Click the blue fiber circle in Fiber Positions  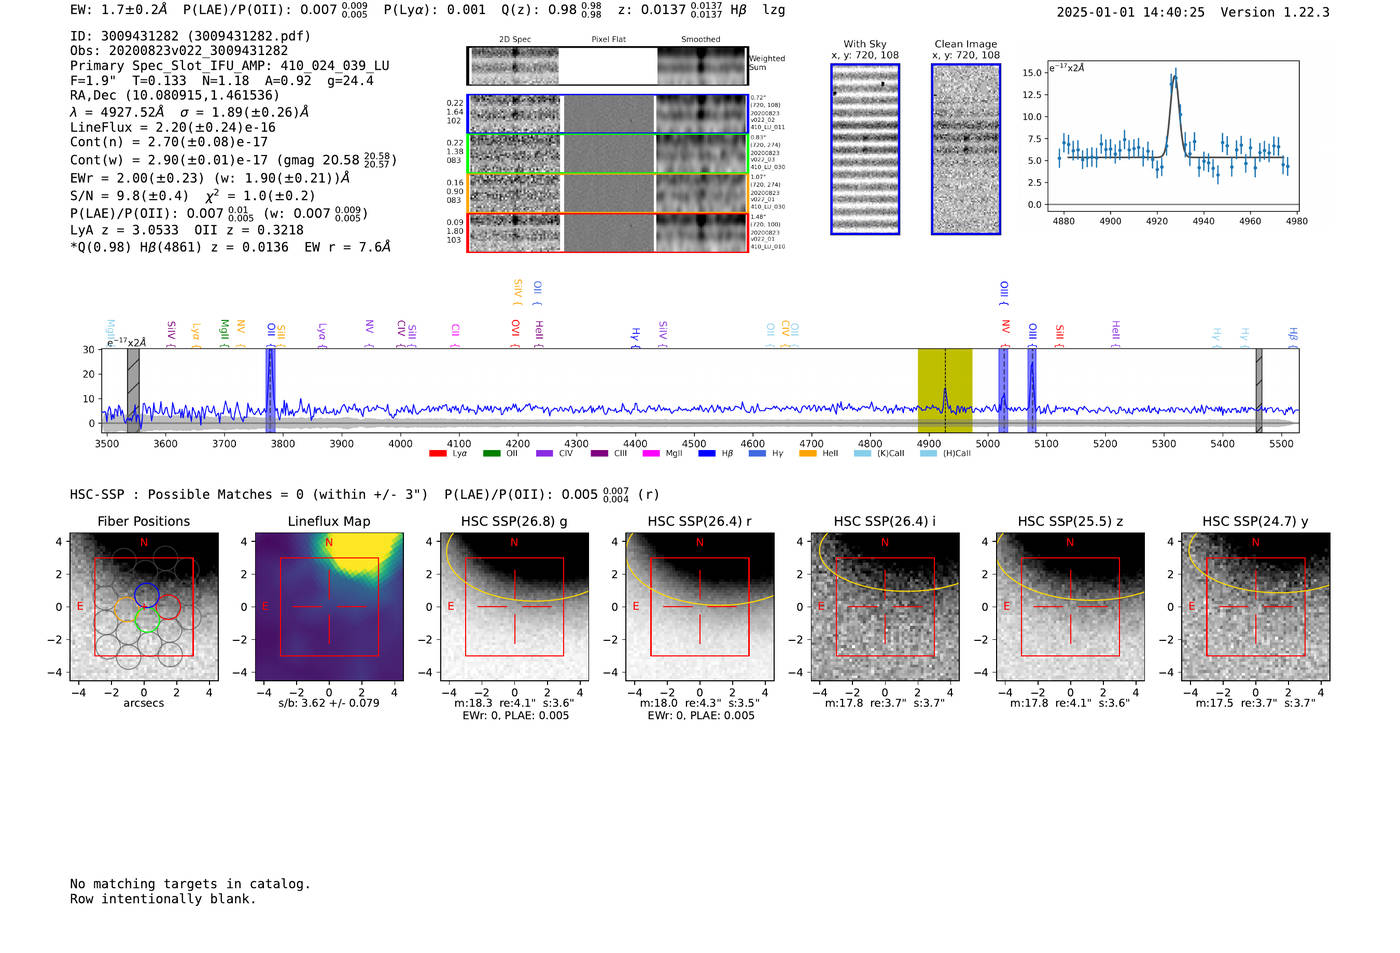(146, 594)
